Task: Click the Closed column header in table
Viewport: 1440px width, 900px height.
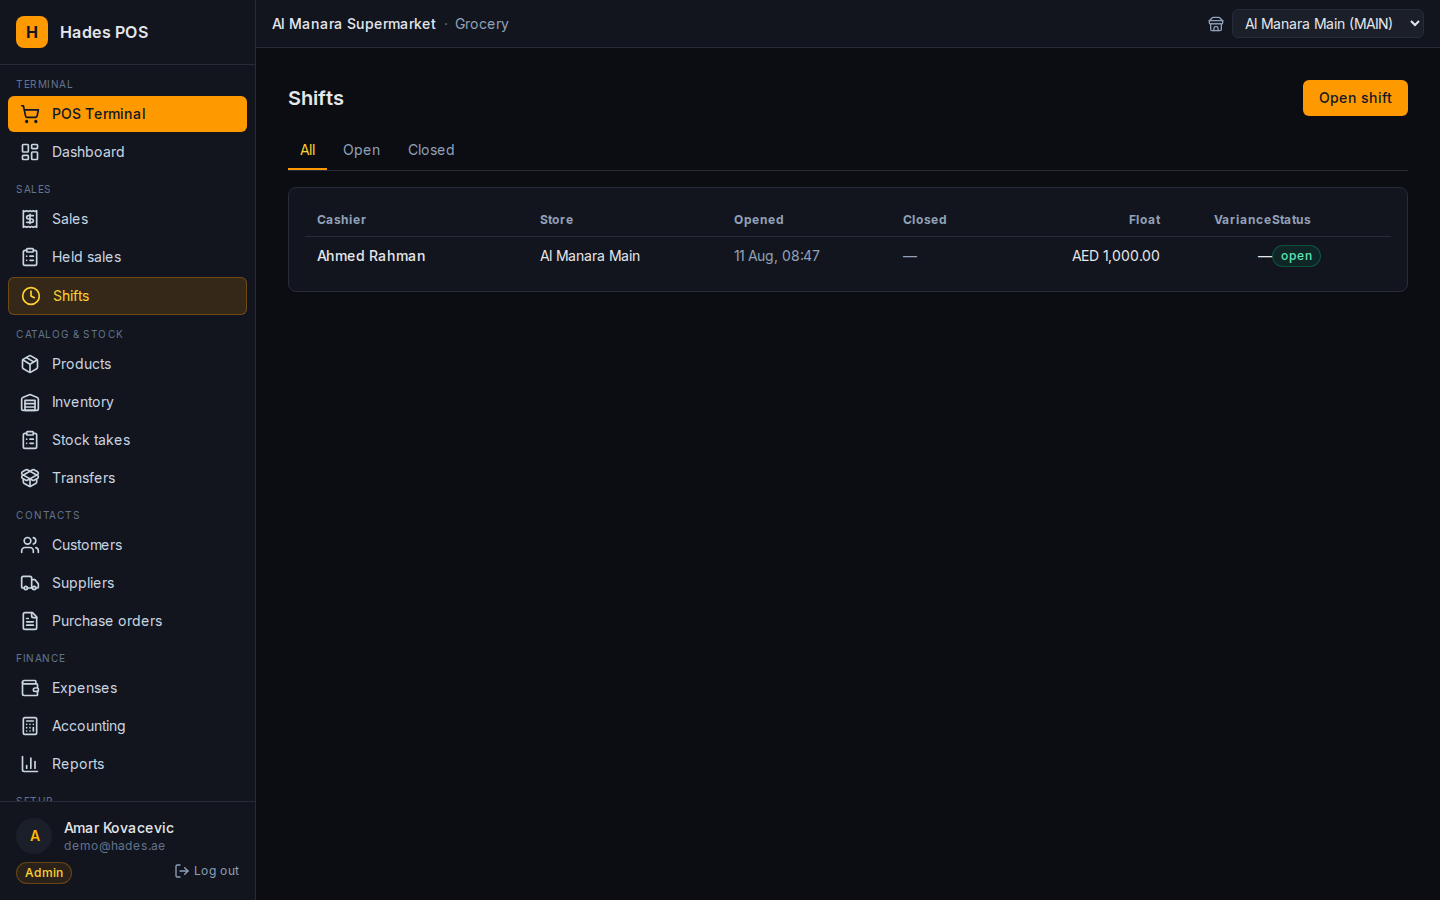Action: click(925, 220)
